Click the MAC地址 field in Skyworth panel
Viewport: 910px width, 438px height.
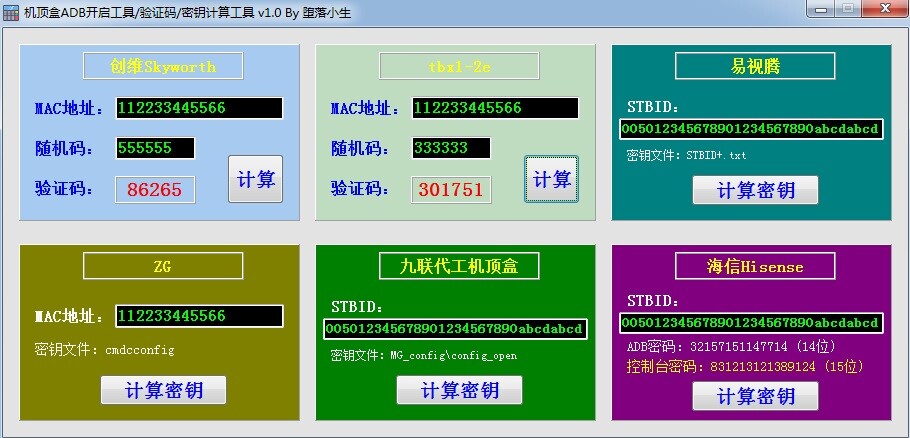click(x=199, y=108)
